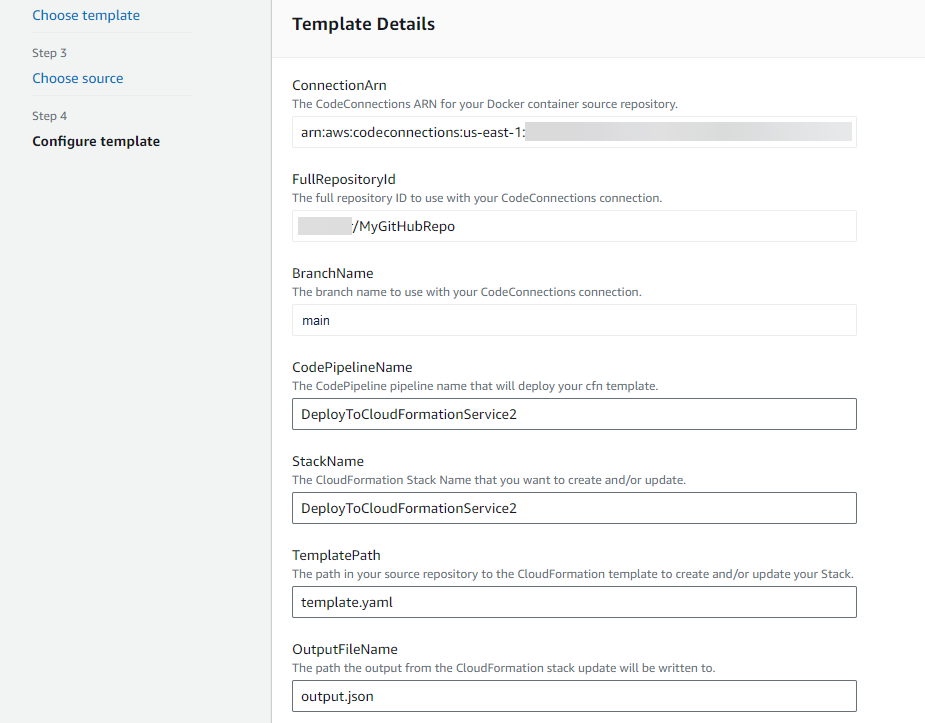Open the Choose template step
Screen dimensions: 925x723
point(86,15)
